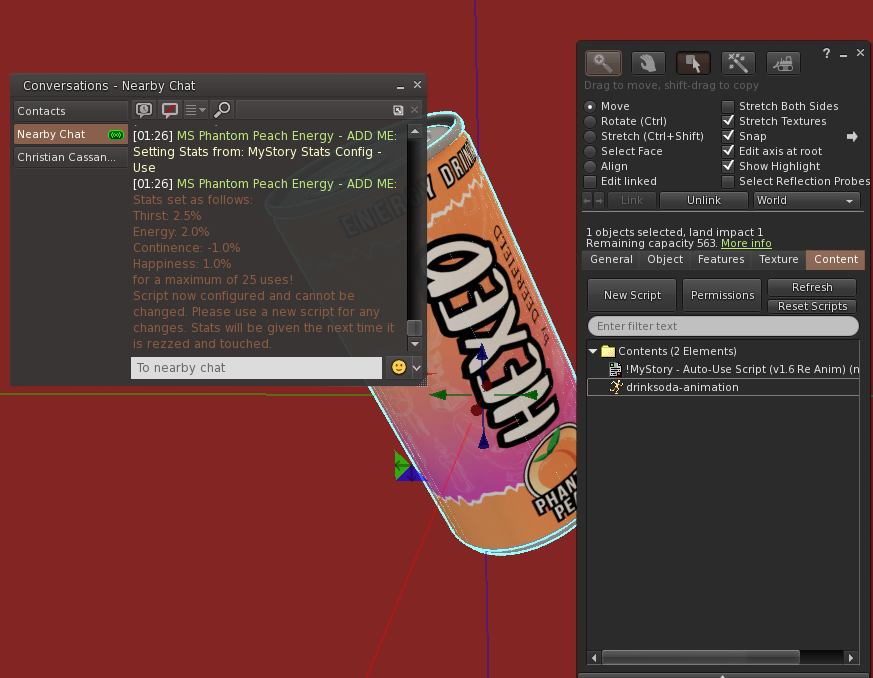The width and height of the screenshot is (873, 678).
Task: Click the green voice indicator on Nearby Chat
Action: (116, 135)
